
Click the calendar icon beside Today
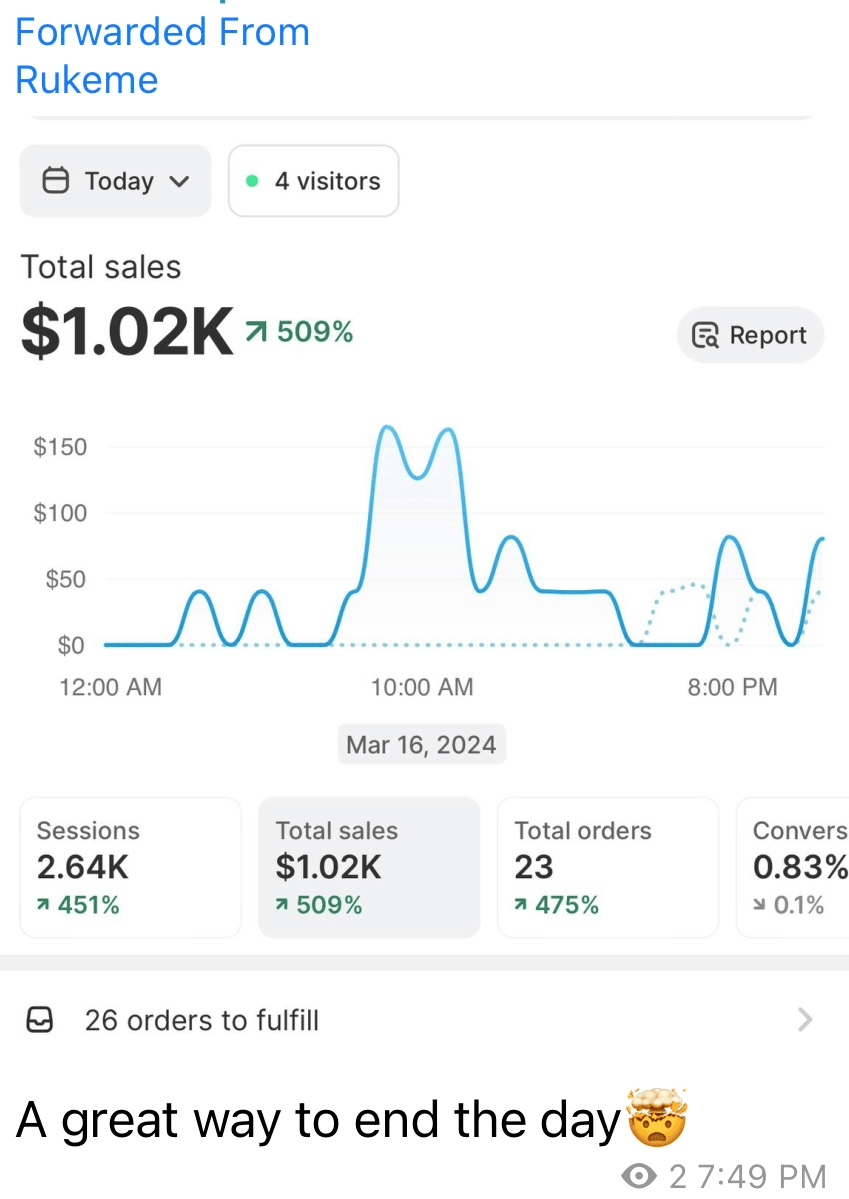[55, 181]
